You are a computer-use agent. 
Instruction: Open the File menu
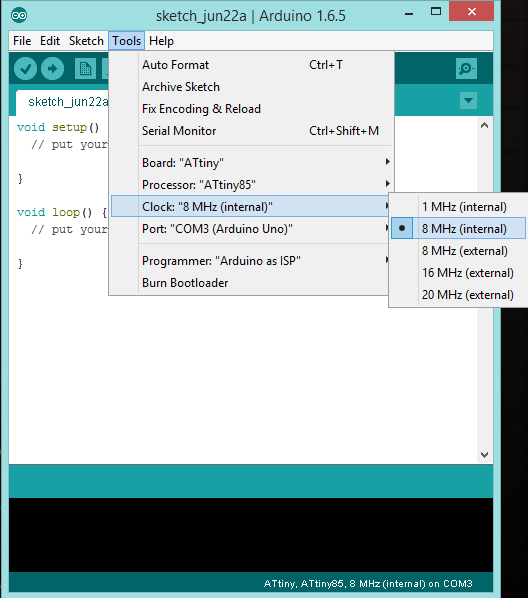point(22,41)
